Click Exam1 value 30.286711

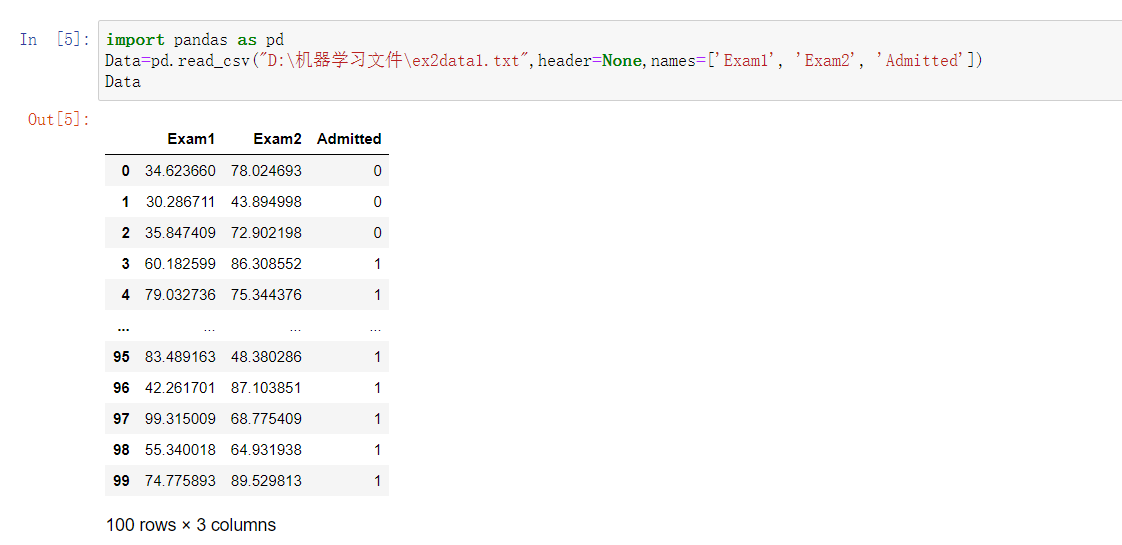180,202
